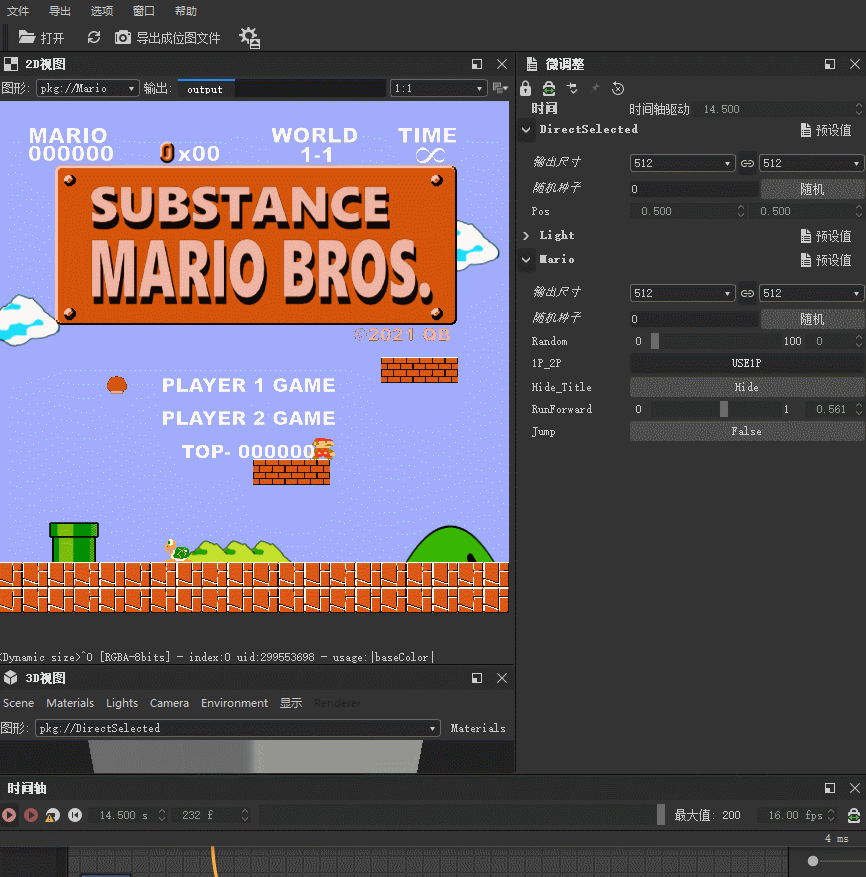Open the Environment menu in 3D view
866x877 pixels.
click(234, 703)
